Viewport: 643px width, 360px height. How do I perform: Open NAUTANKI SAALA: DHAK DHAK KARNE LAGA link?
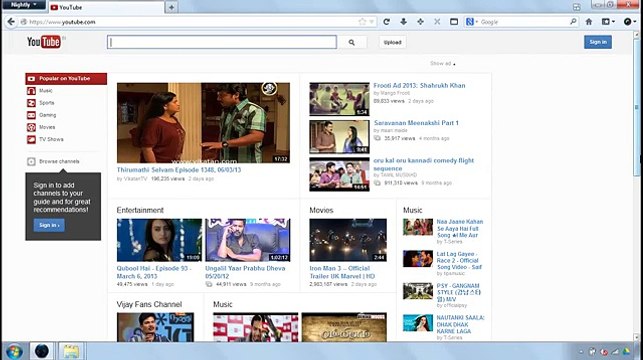pyautogui.click(x=460, y=324)
